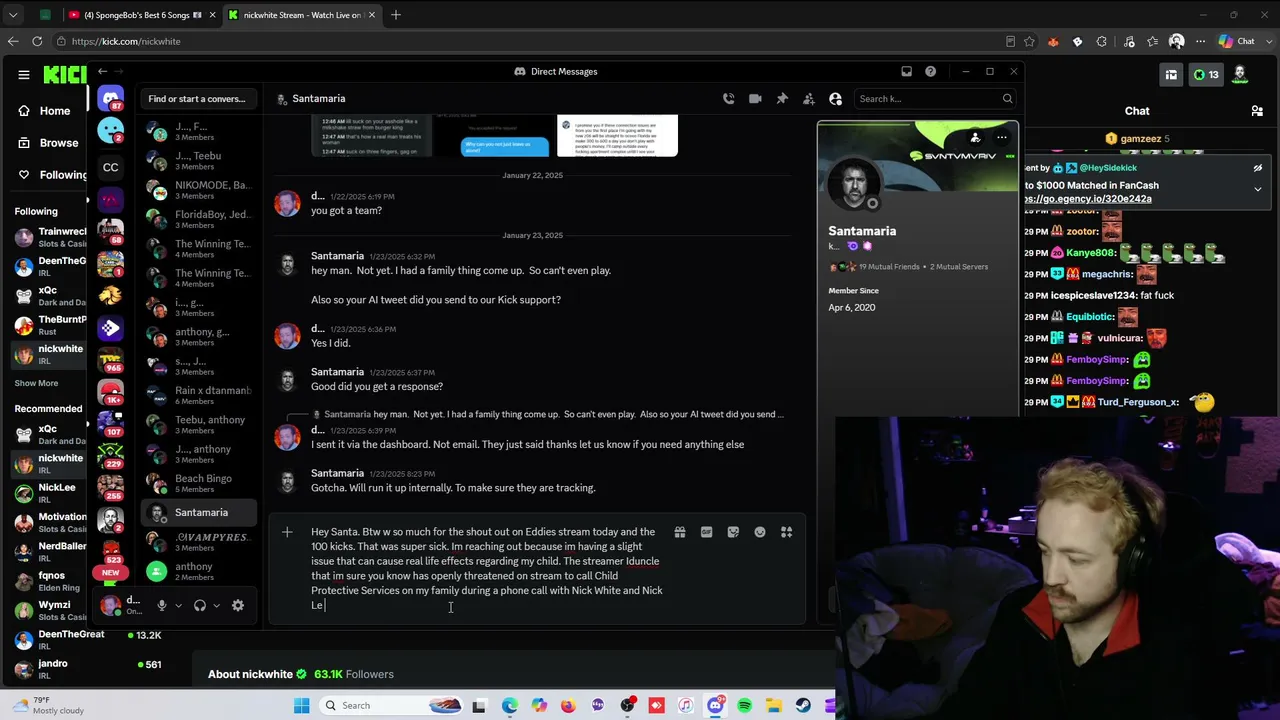This screenshot has width=1280, height=720.
Task: Expand microphone input options arrow
Action: pyautogui.click(x=178, y=605)
